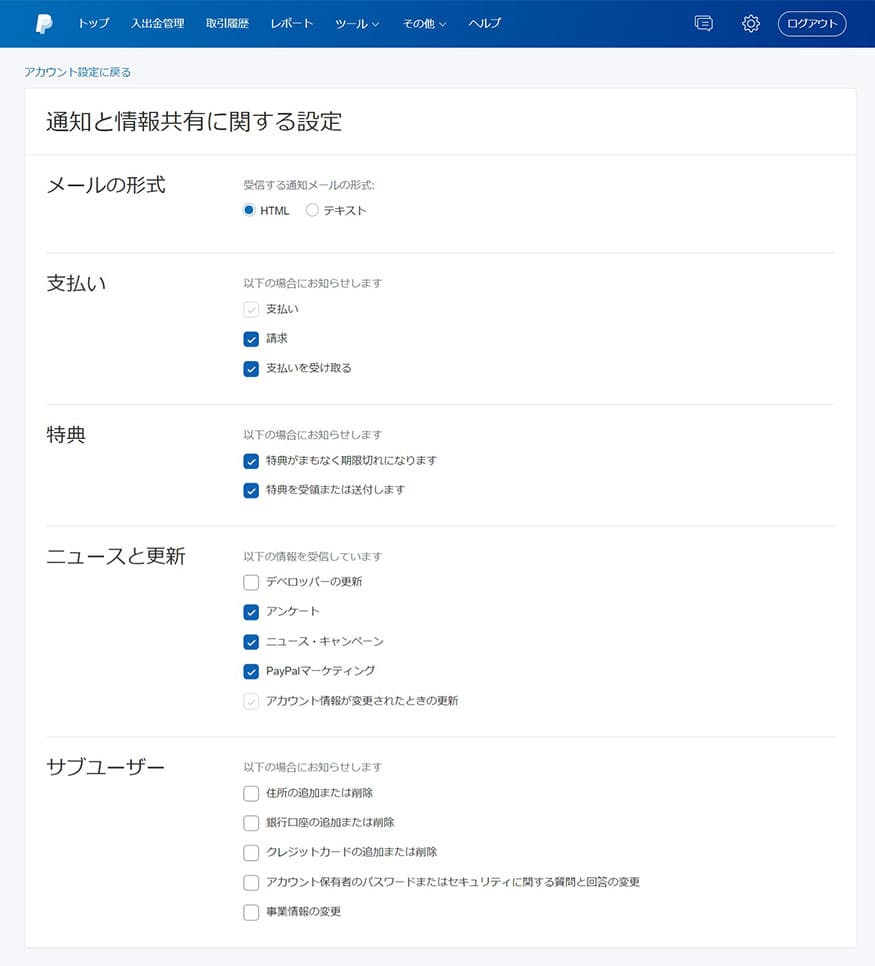Open the レポート section
875x966 pixels.
point(291,24)
